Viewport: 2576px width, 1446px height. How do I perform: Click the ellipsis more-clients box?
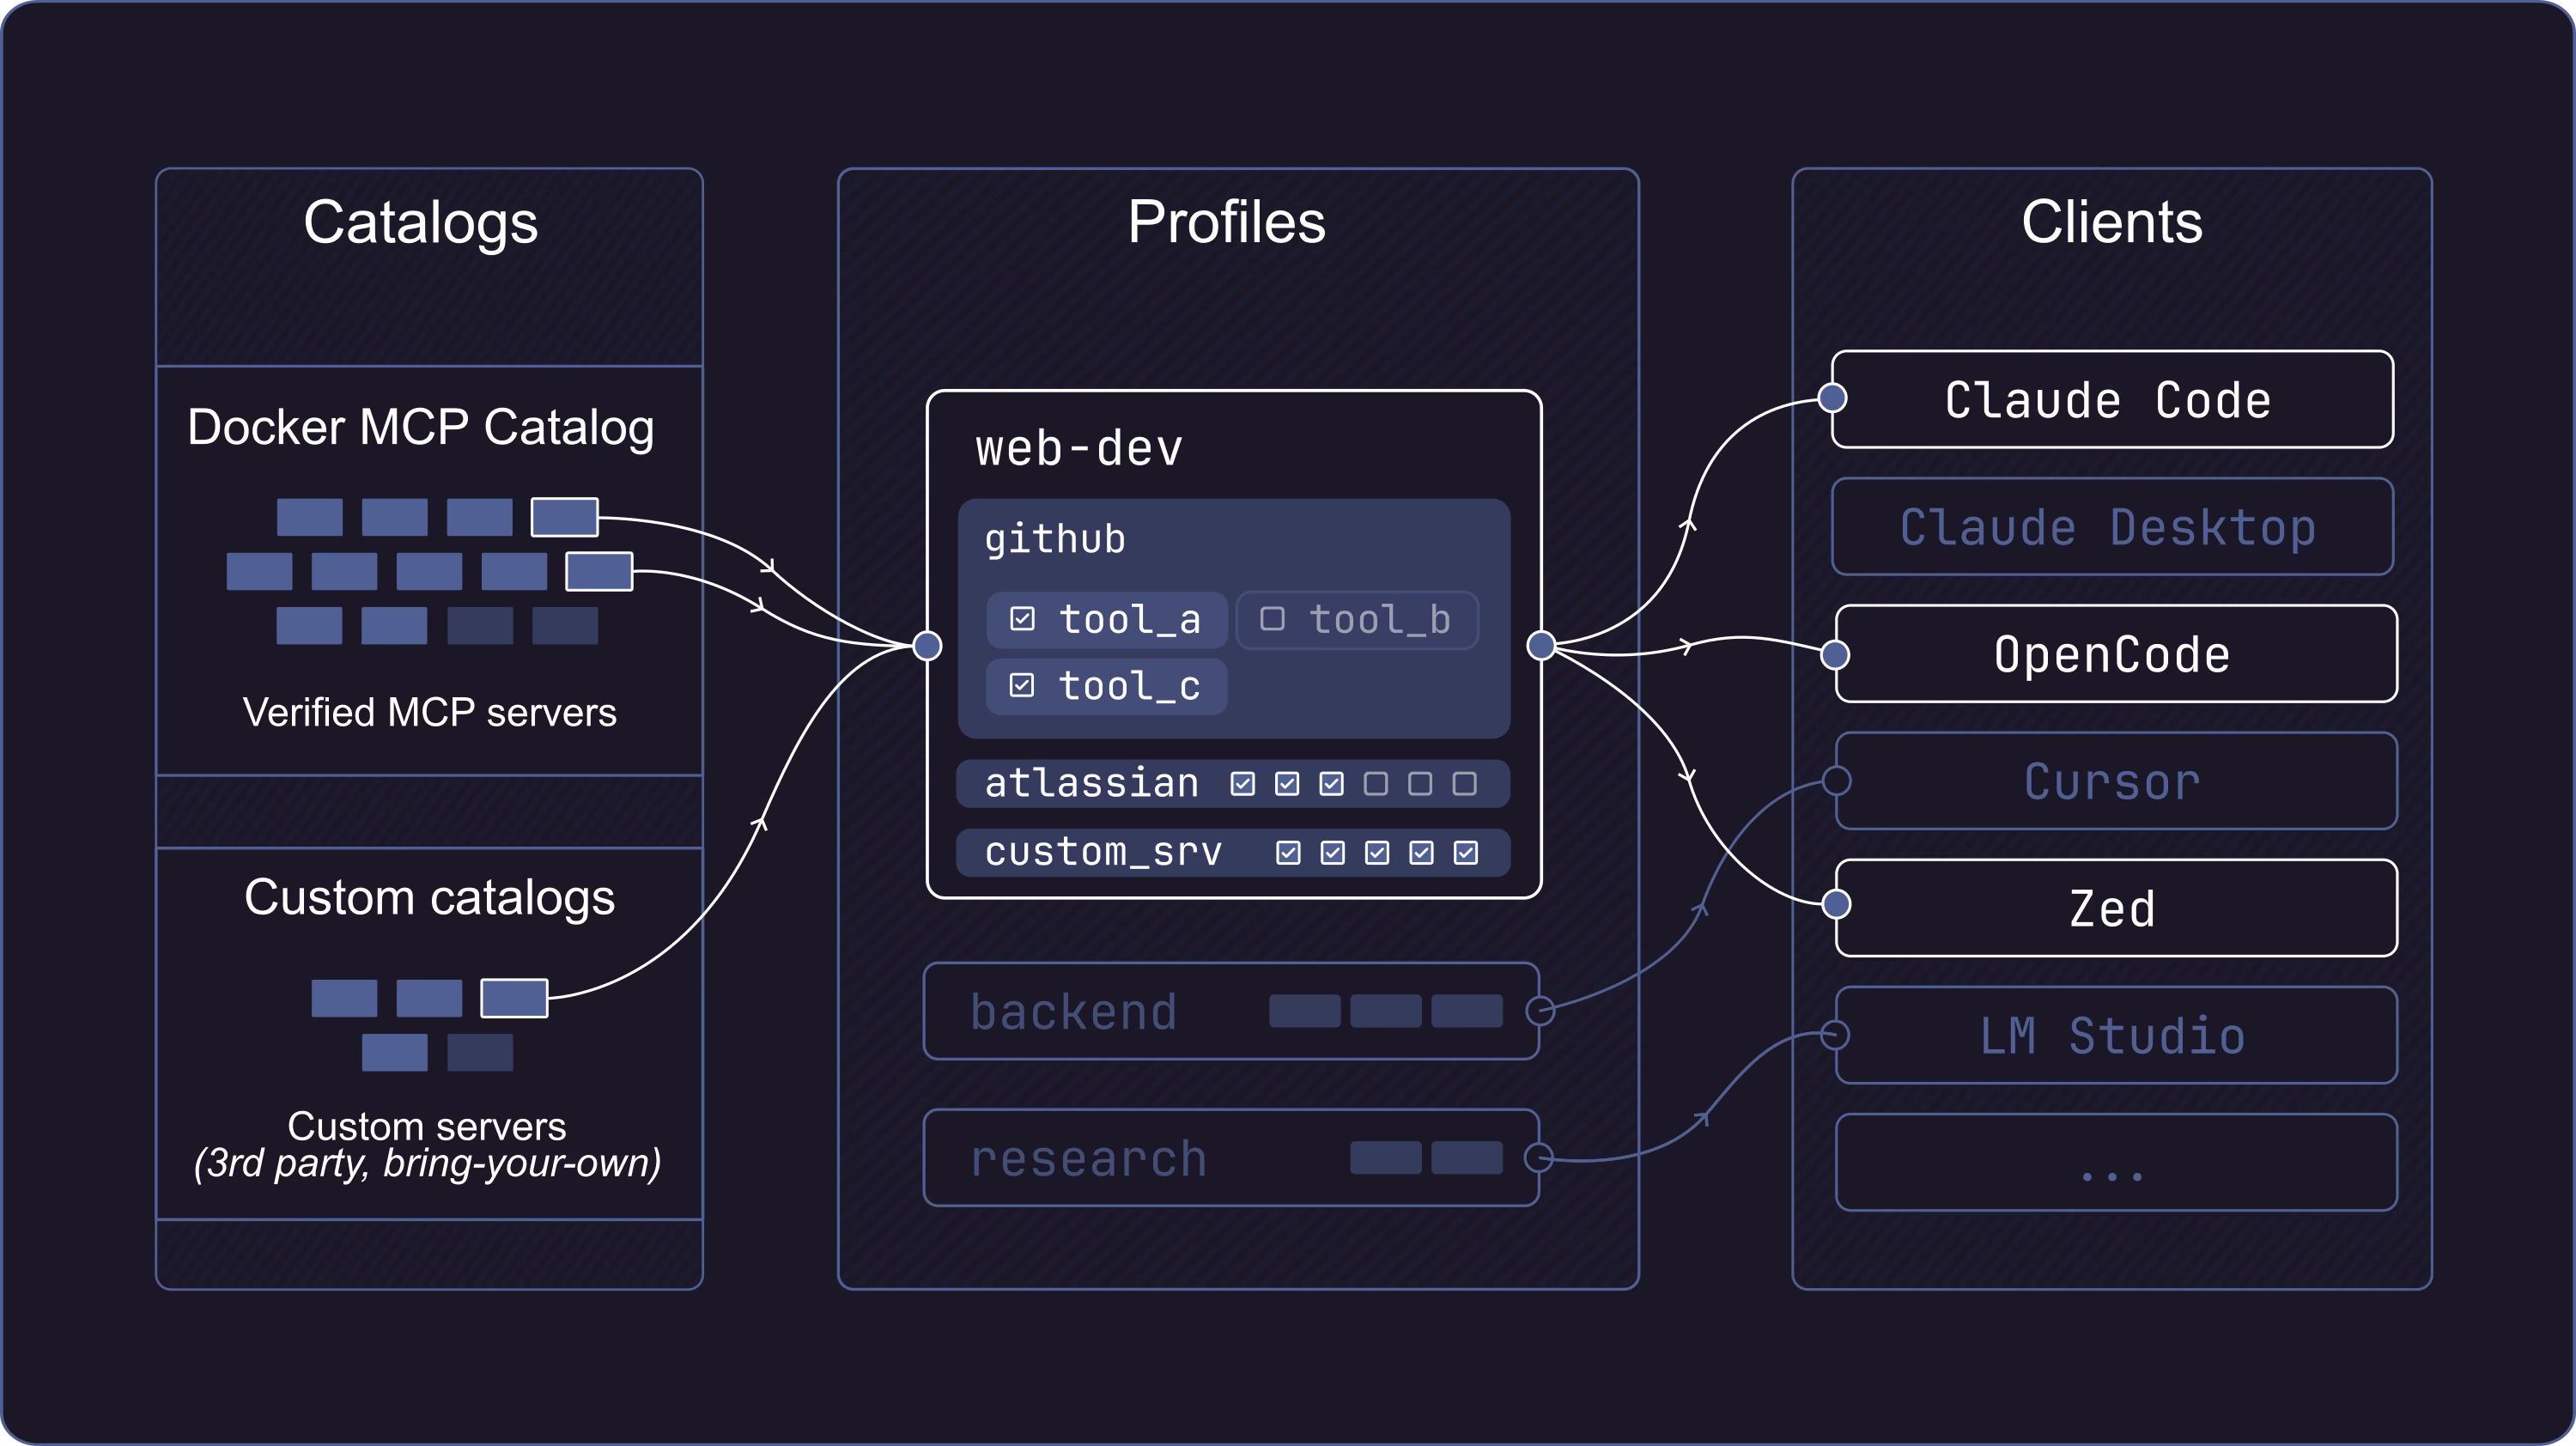tap(2116, 1162)
